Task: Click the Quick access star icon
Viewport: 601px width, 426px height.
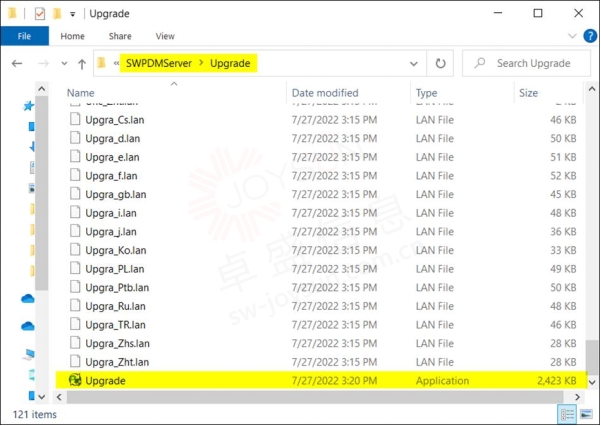Action: point(29,106)
